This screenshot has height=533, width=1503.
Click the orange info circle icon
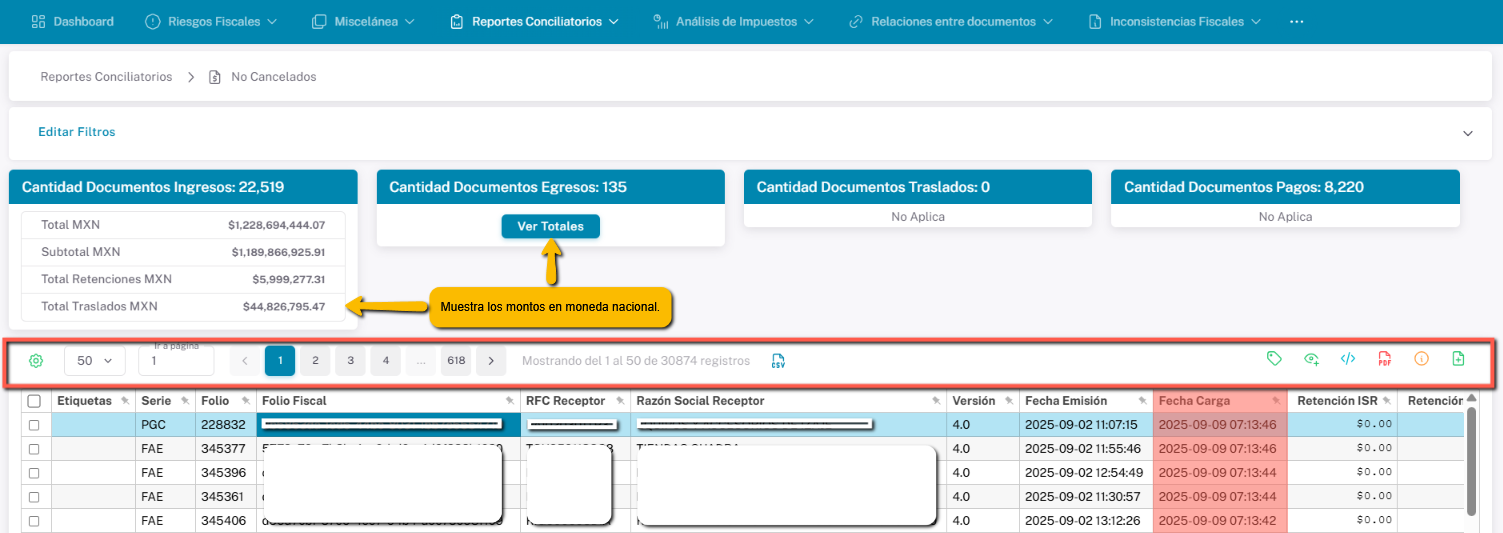click(1421, 359)
